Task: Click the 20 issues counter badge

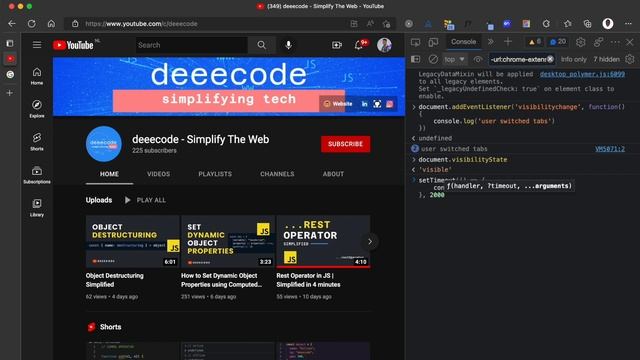Action: 558,42
